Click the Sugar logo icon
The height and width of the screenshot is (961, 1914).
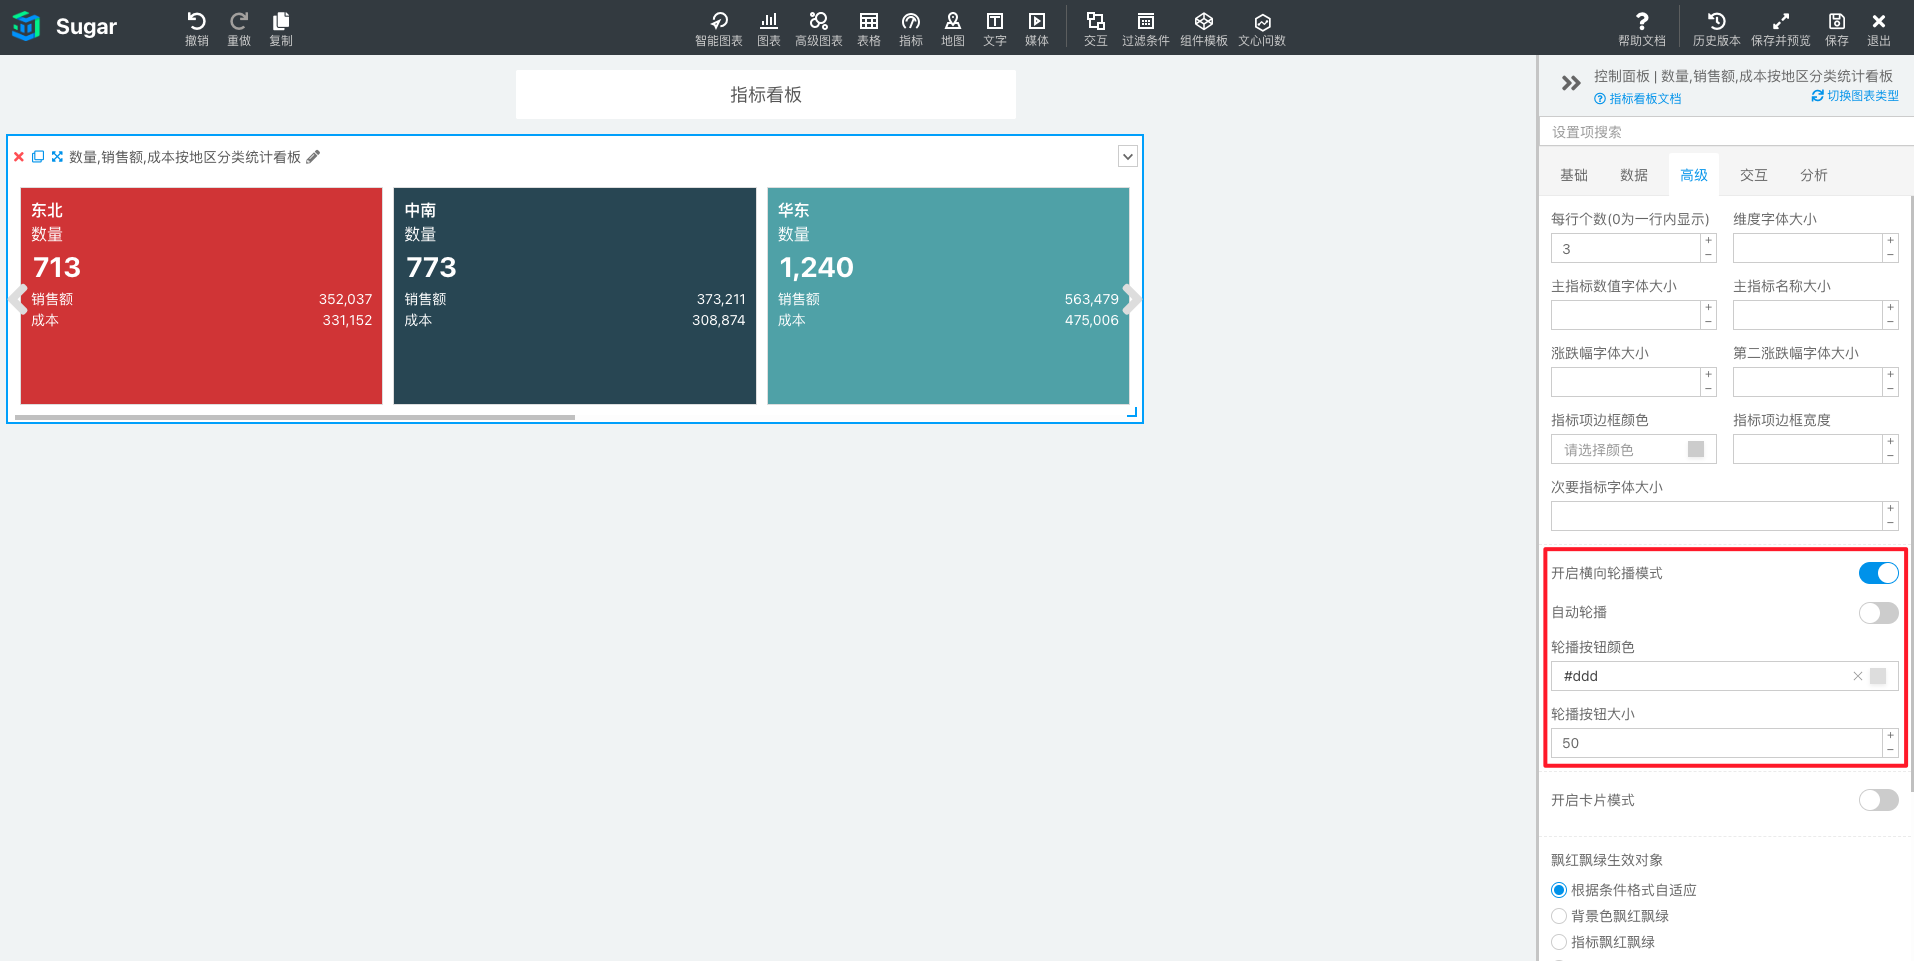(26, 26)
